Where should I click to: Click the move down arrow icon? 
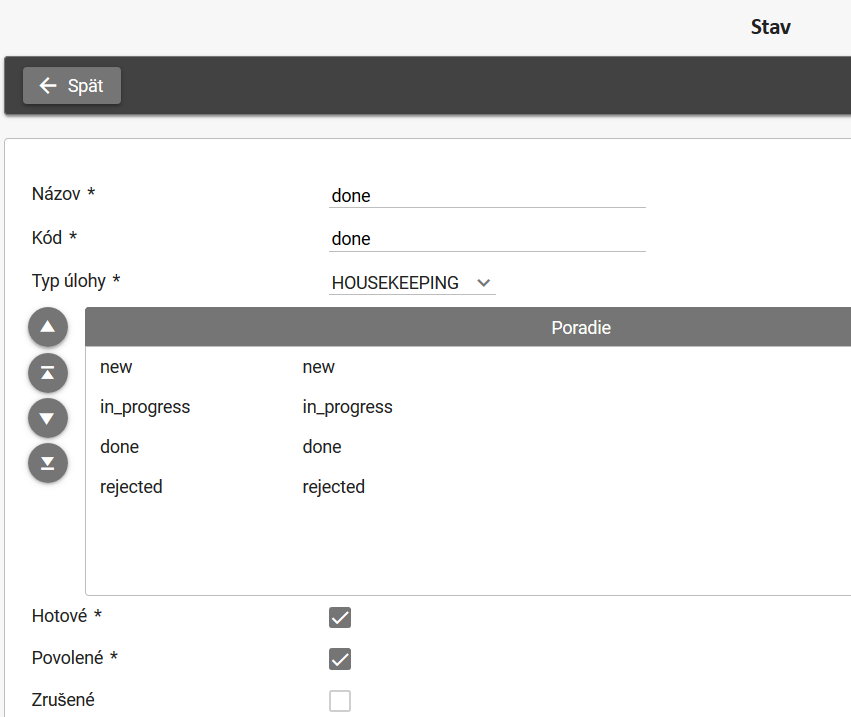point(48,418)
